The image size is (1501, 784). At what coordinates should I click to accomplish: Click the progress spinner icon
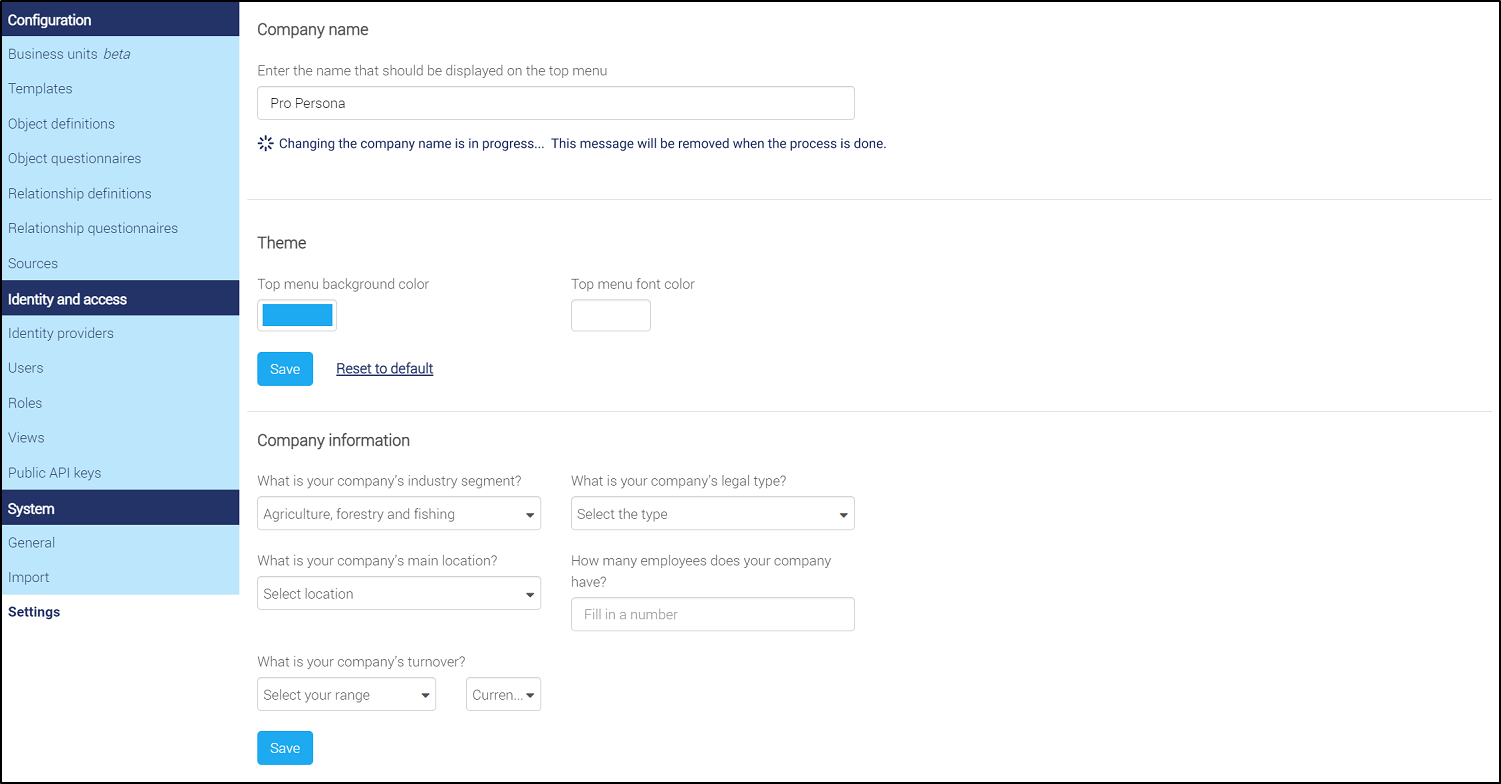[x=265, y=144]
